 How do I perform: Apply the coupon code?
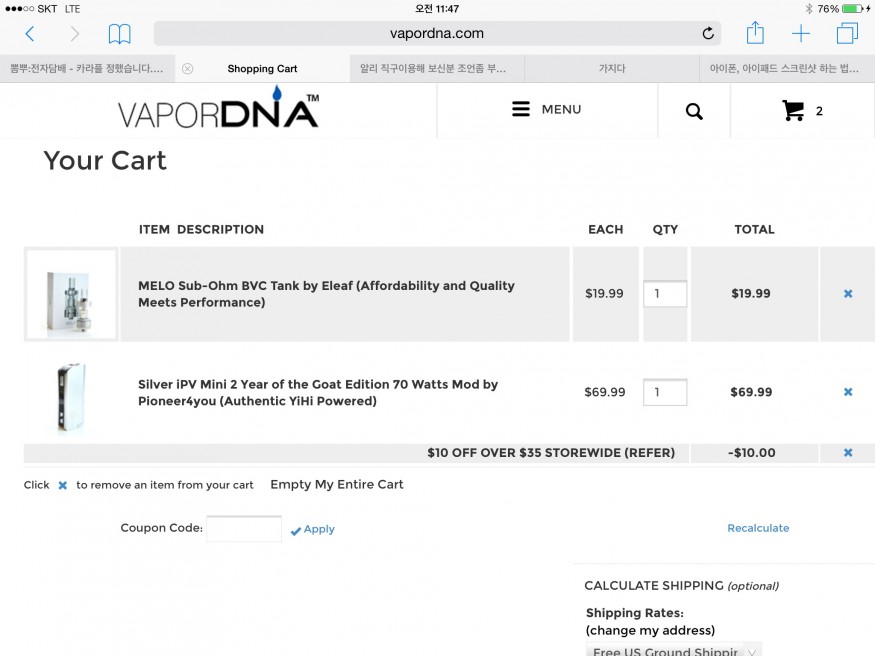[312, 529]
